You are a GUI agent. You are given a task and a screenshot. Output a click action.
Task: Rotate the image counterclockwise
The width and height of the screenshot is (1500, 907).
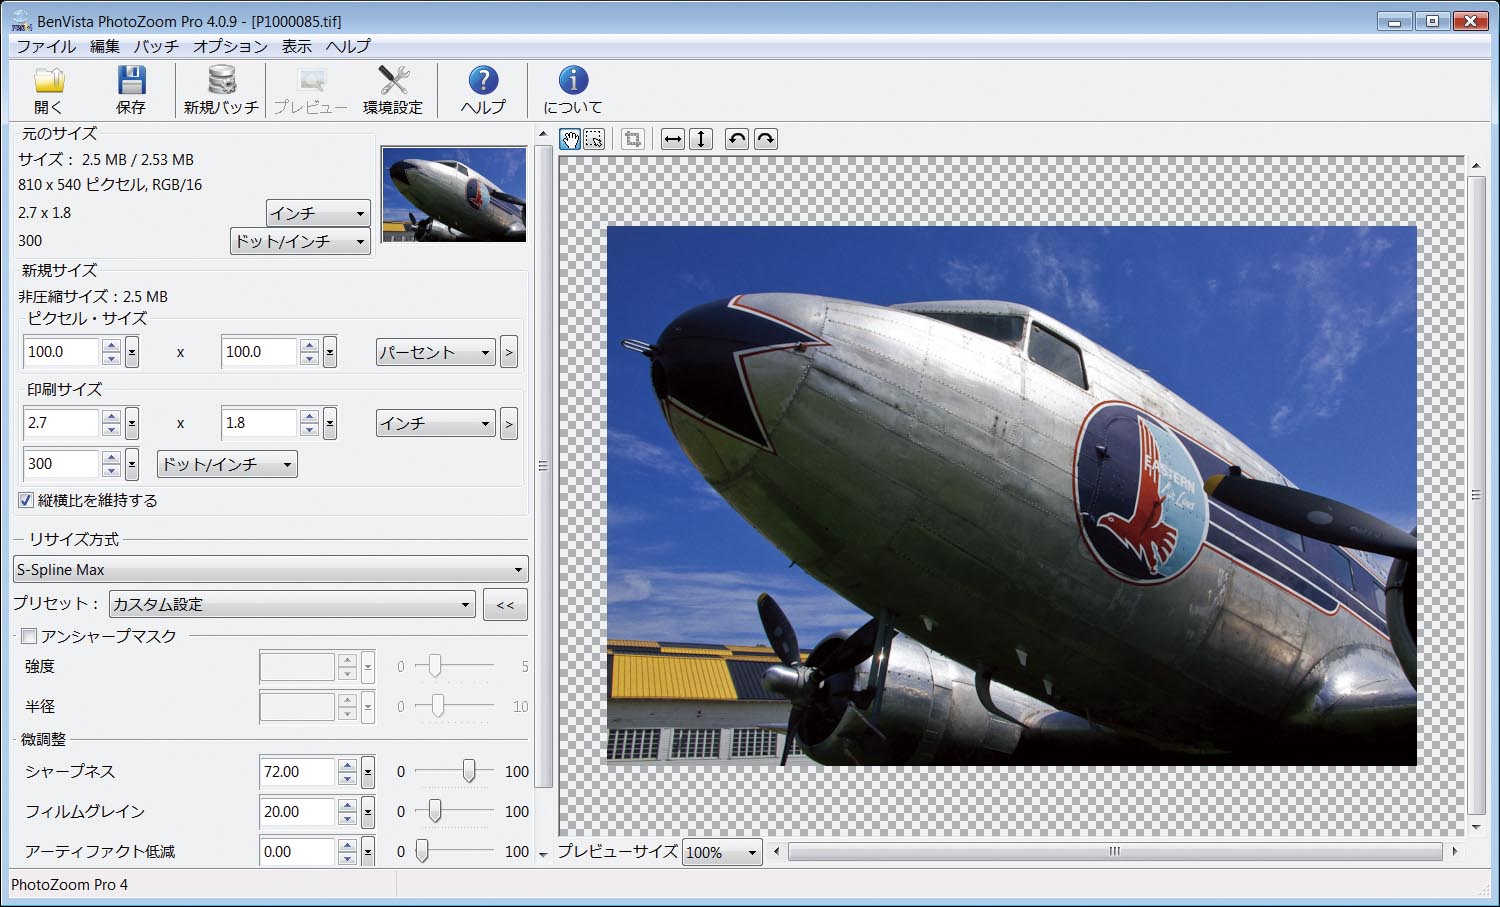coord(737,139)
